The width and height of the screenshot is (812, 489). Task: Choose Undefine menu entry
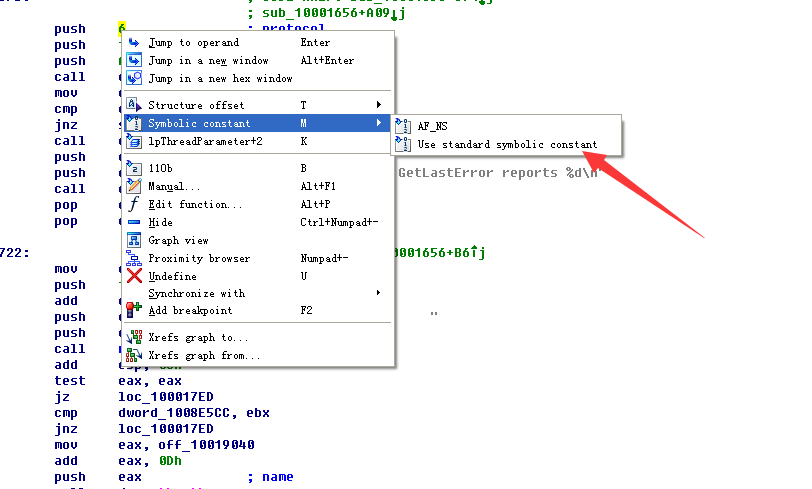258,276
